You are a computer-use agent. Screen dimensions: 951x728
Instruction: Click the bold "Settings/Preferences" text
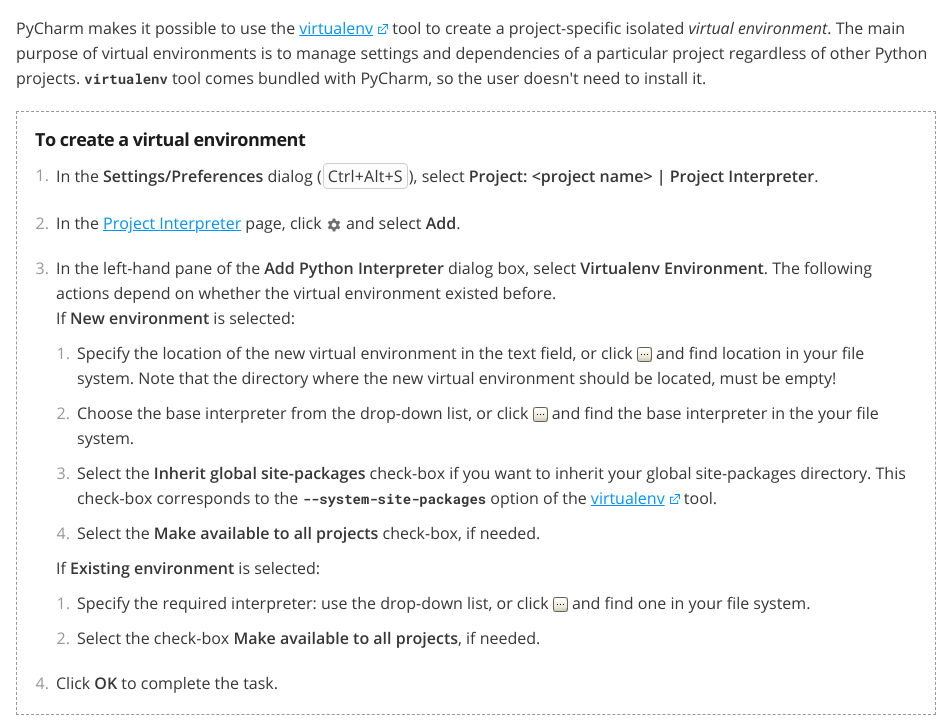[182, 177]
